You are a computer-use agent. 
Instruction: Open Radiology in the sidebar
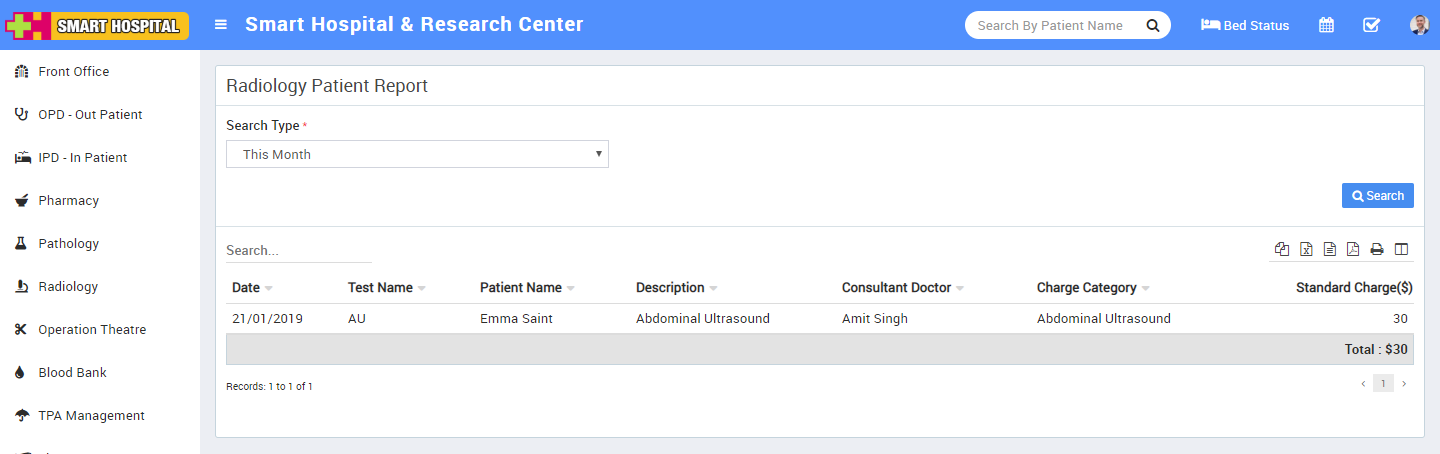click(68, 287)
